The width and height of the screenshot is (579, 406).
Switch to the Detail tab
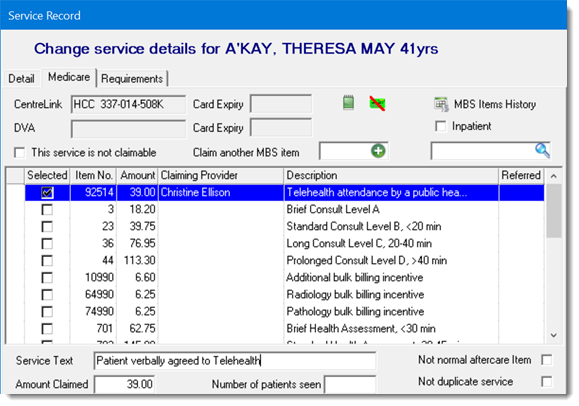[21, 79]
